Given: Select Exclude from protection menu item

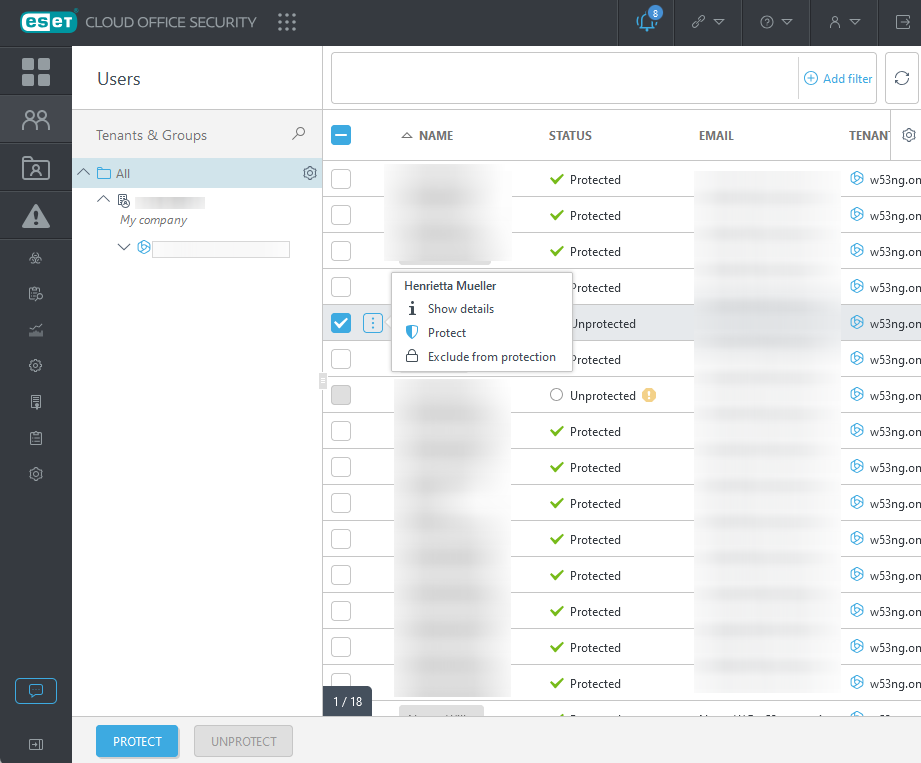Looking at the screenshot, I should click(491, 357).
